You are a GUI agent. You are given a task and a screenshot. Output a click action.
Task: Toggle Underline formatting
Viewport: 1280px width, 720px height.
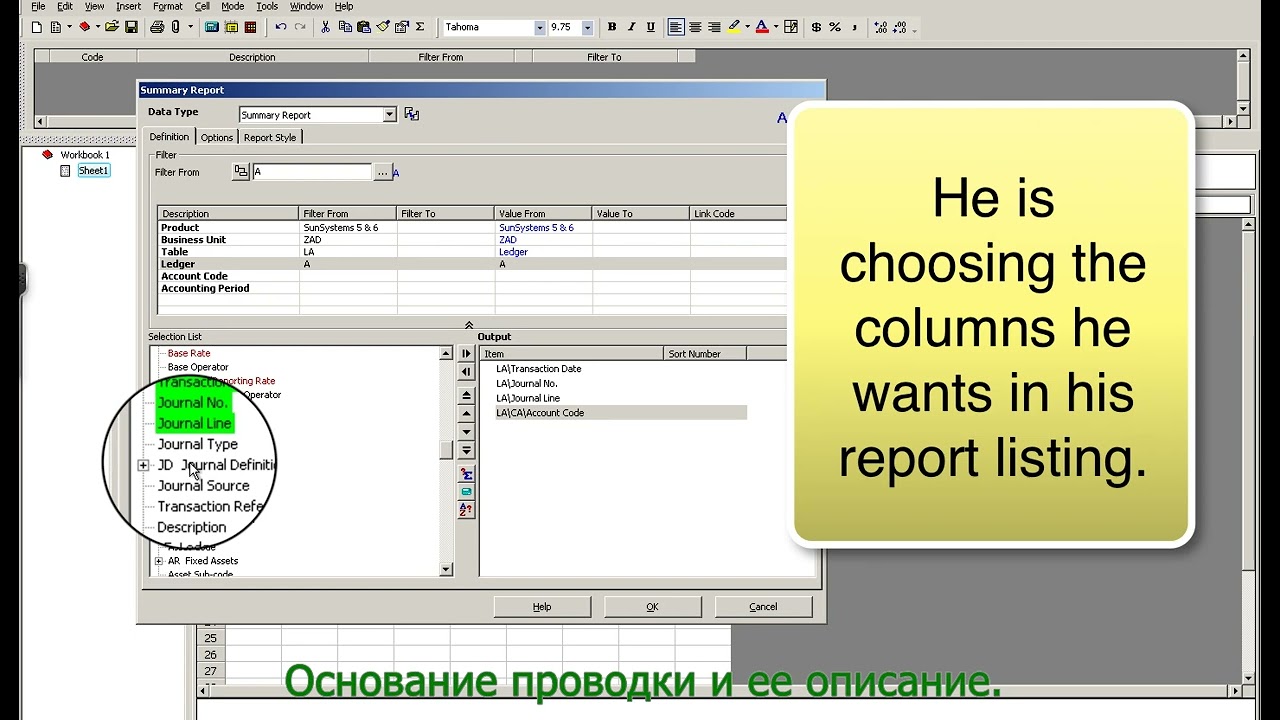pos(651,27)
